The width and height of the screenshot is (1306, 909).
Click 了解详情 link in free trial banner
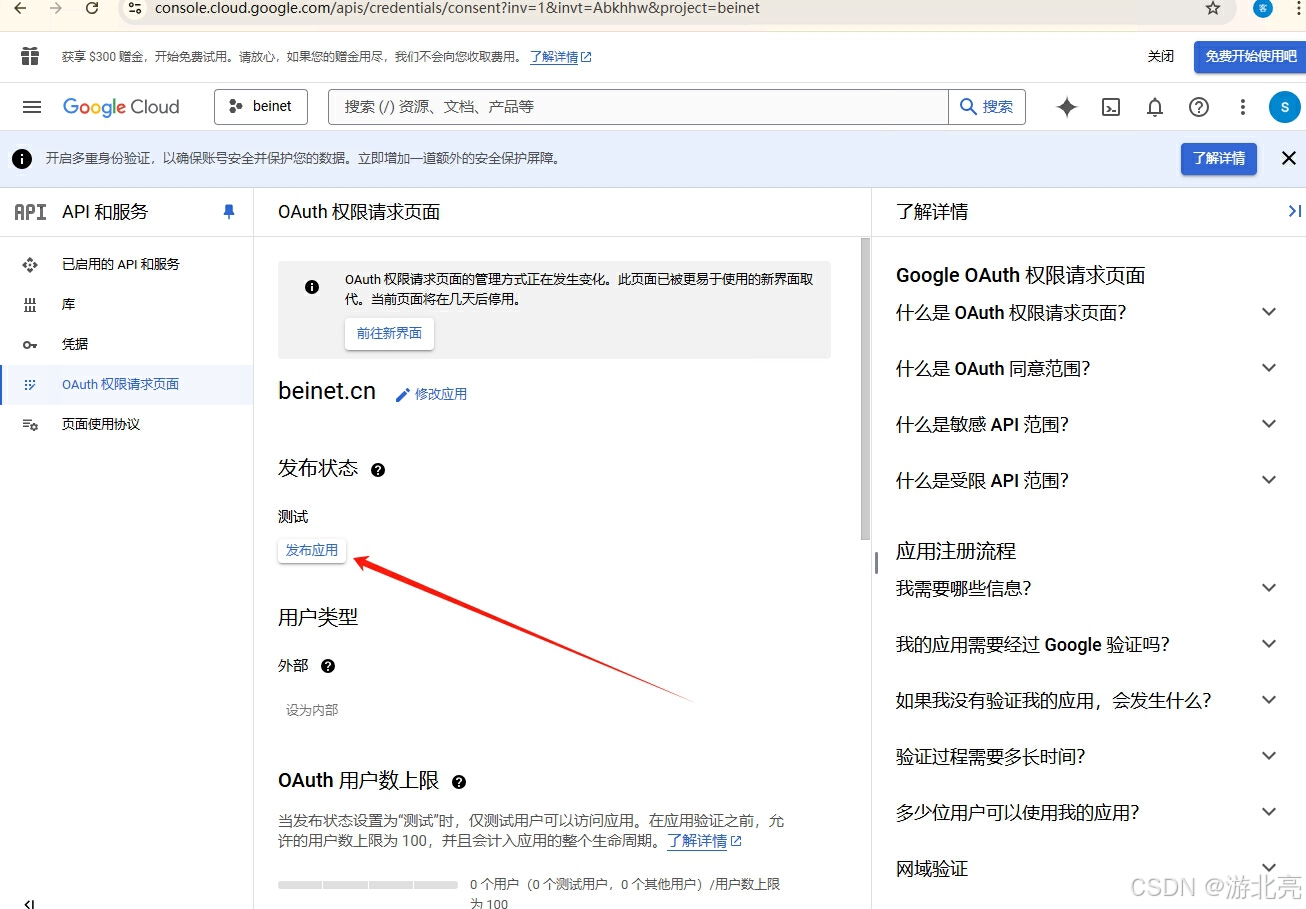point(560,57)
